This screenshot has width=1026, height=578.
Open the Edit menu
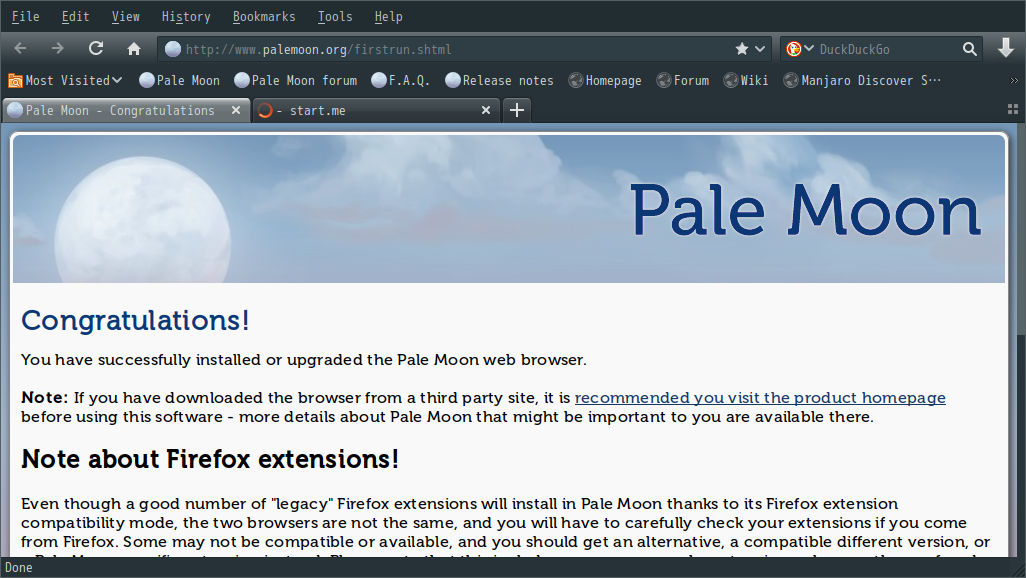75,16
